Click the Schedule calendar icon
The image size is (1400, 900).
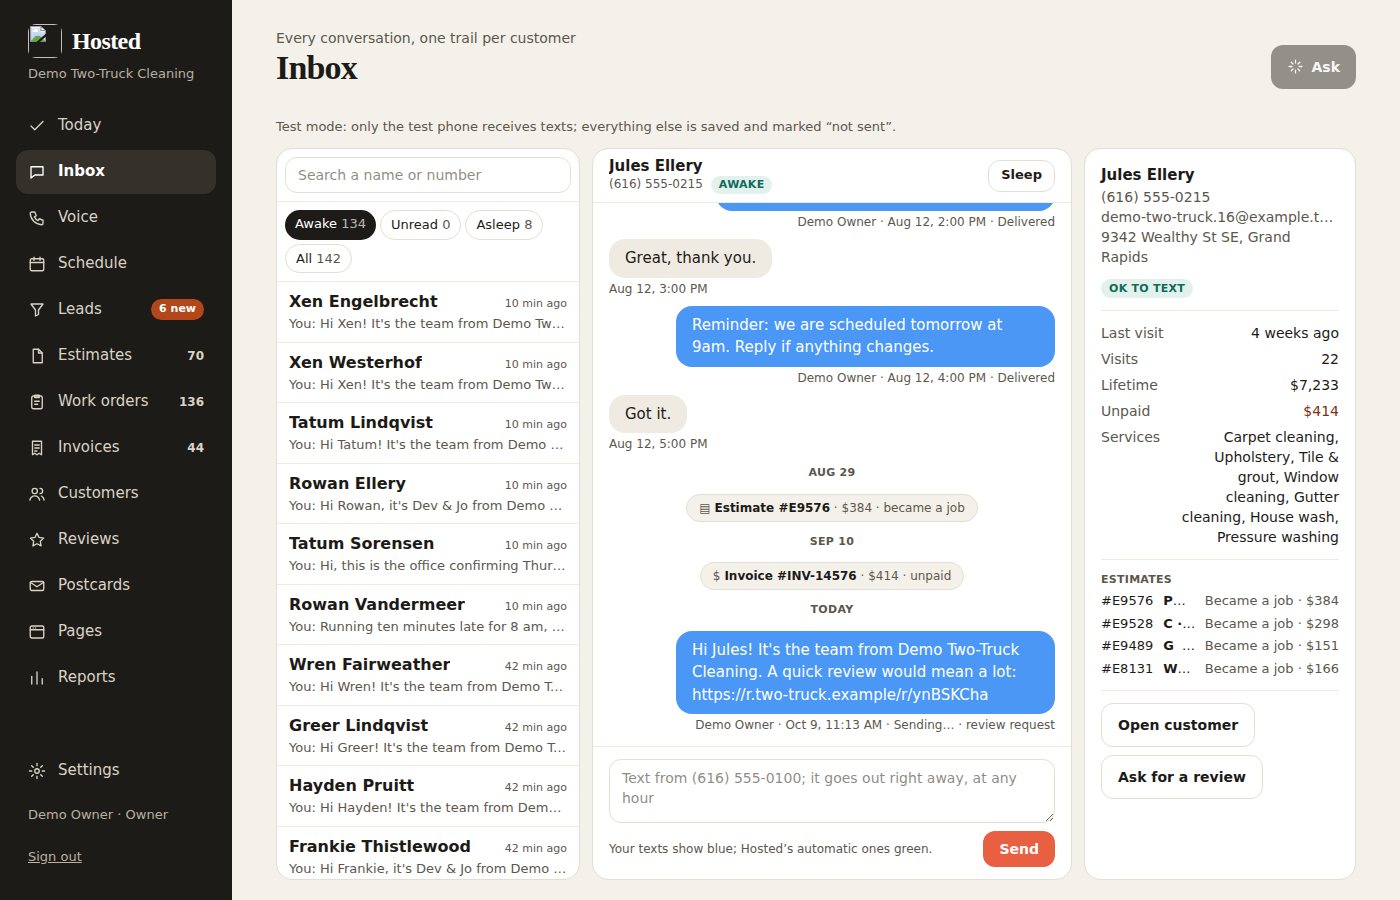coord(37,263)
